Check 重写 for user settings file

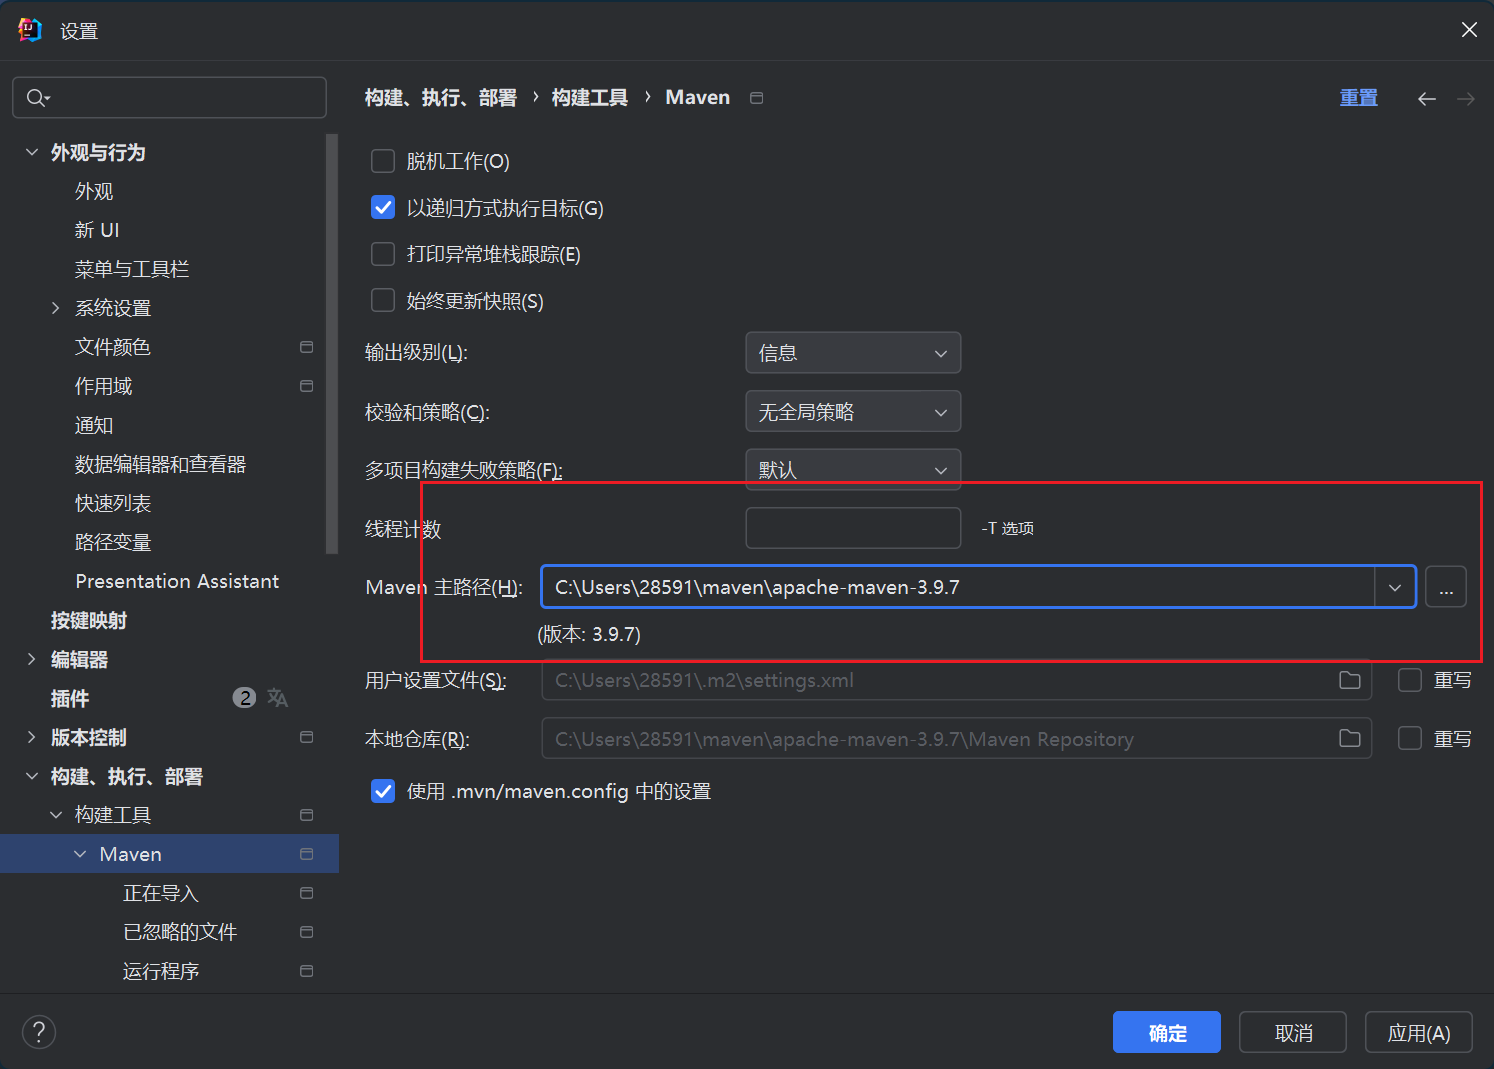[x=1410, y=680]
